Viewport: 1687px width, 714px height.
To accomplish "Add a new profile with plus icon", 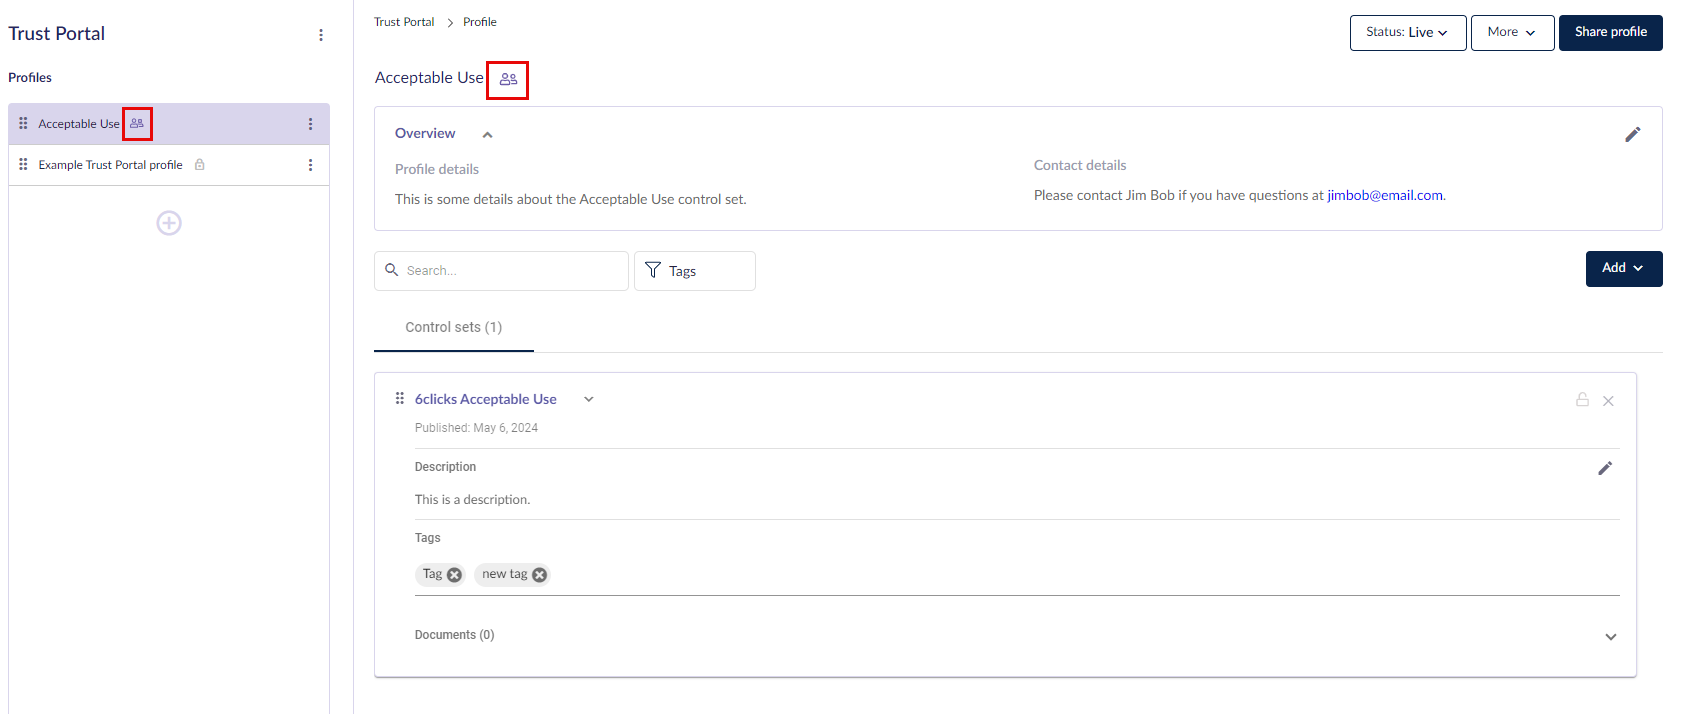I will point(169,223).
